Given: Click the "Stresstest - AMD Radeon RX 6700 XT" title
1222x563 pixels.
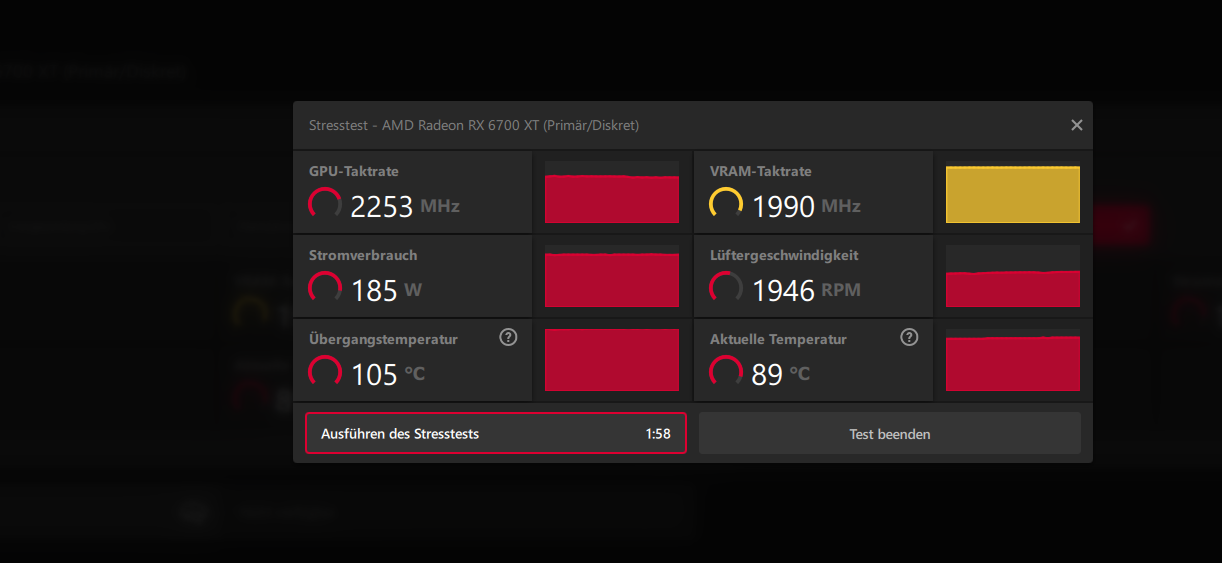Looking at the screenshot, I should (474, 125).
